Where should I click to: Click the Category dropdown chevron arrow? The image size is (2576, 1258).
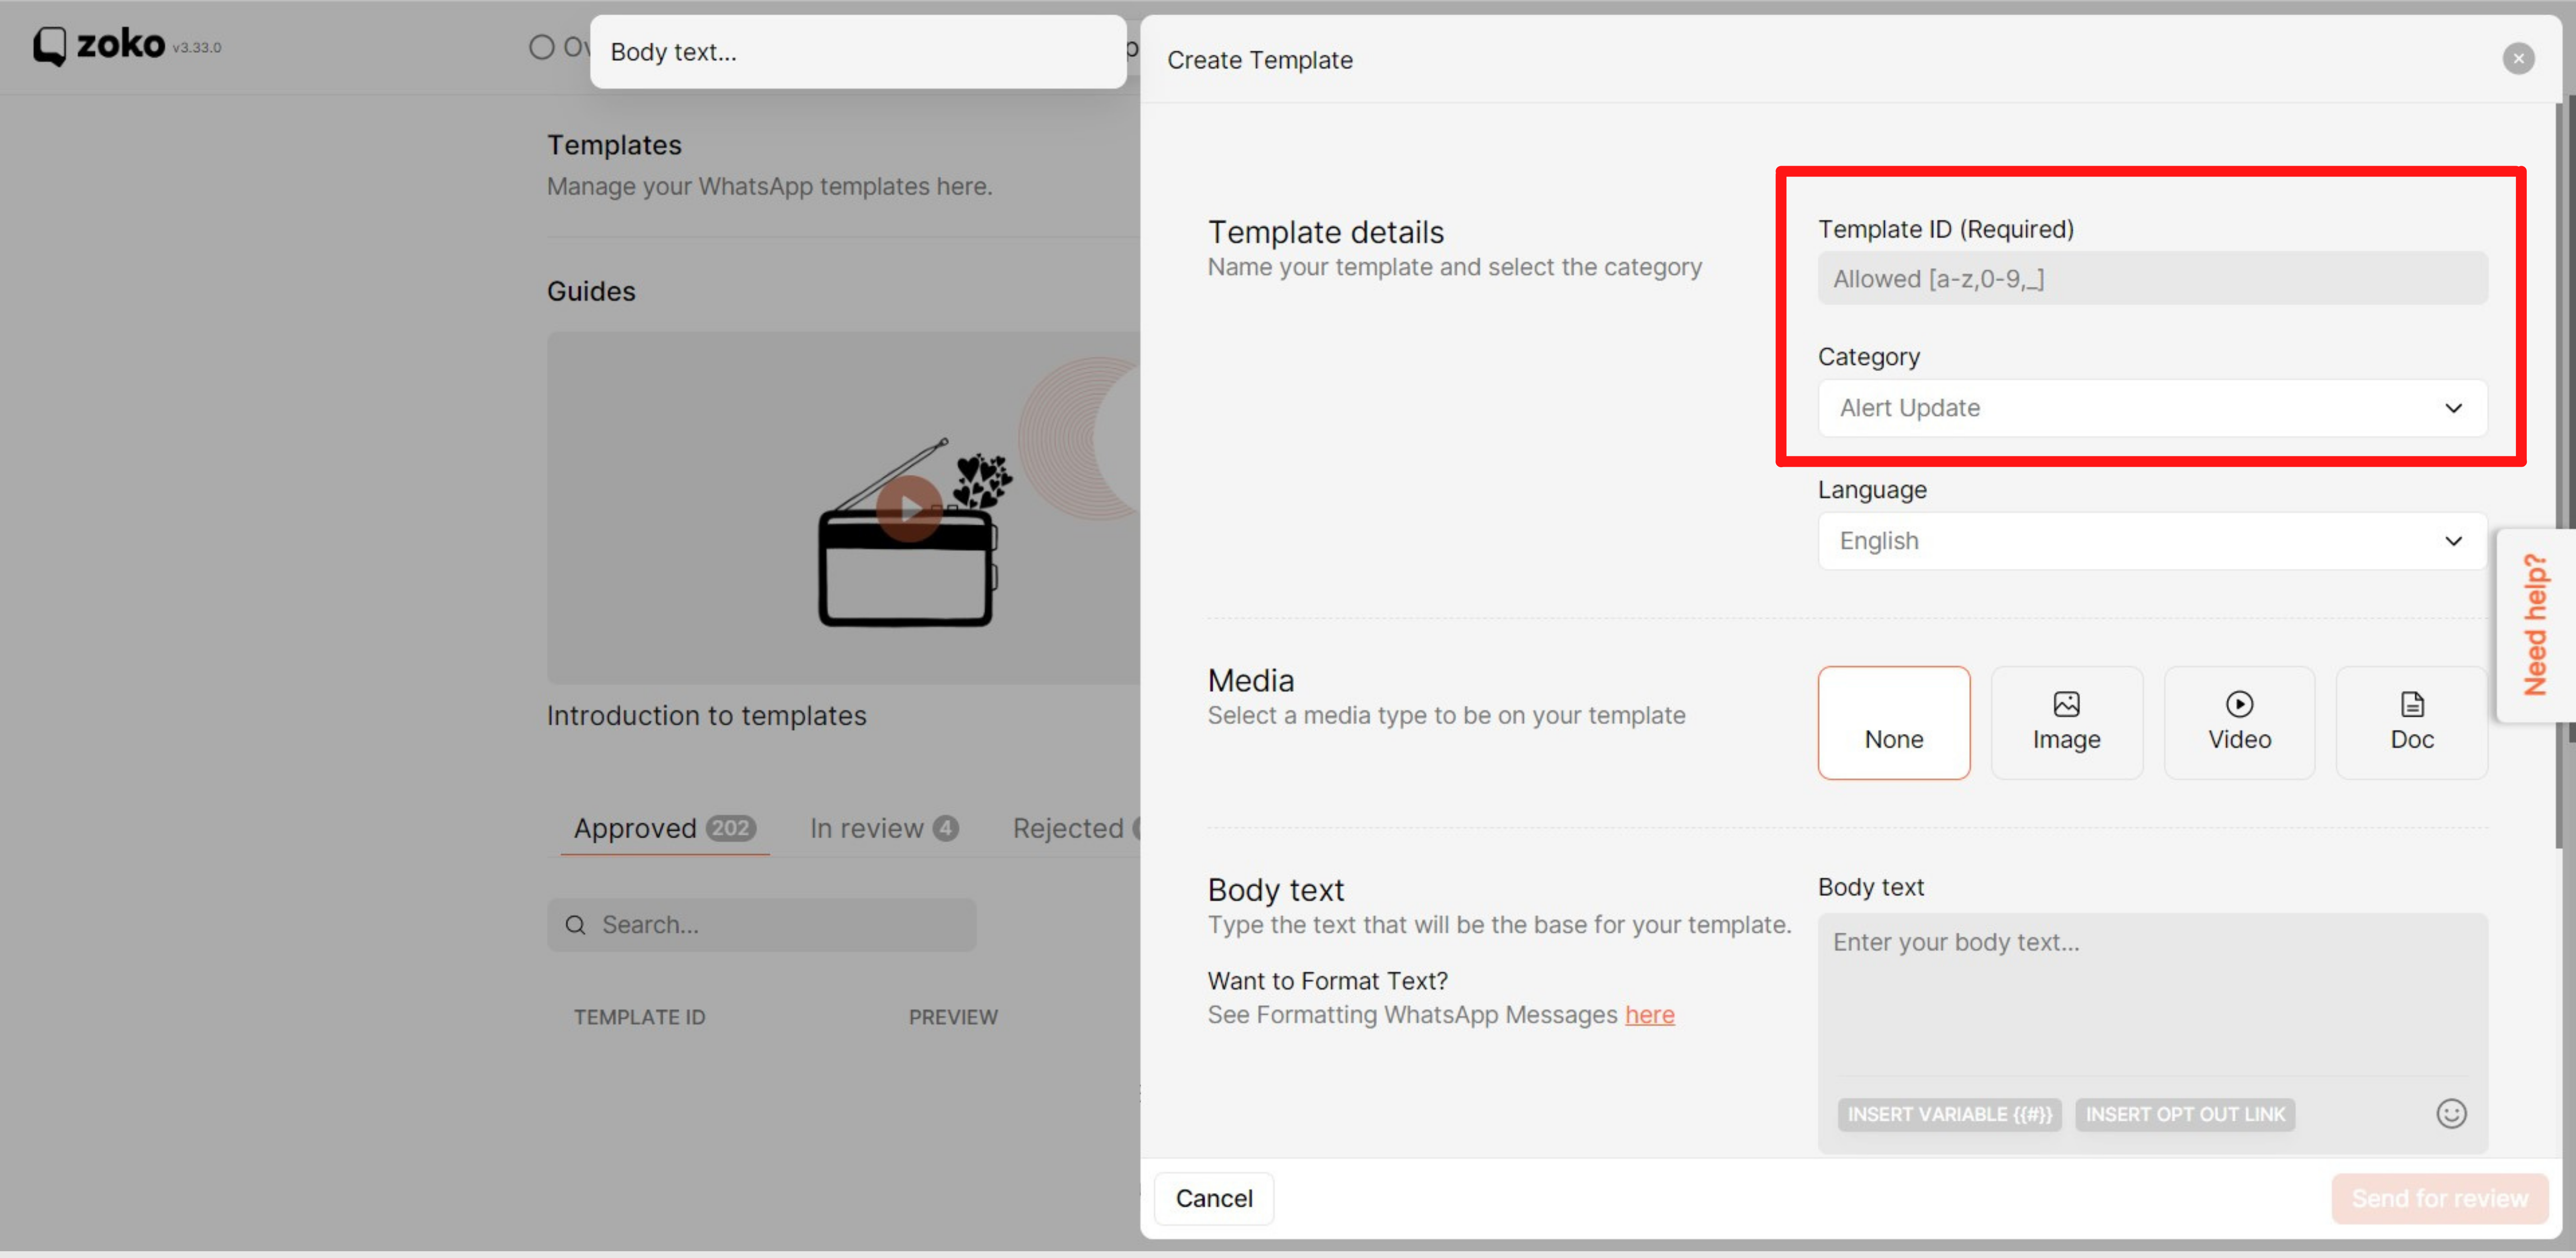(2452, 408)
